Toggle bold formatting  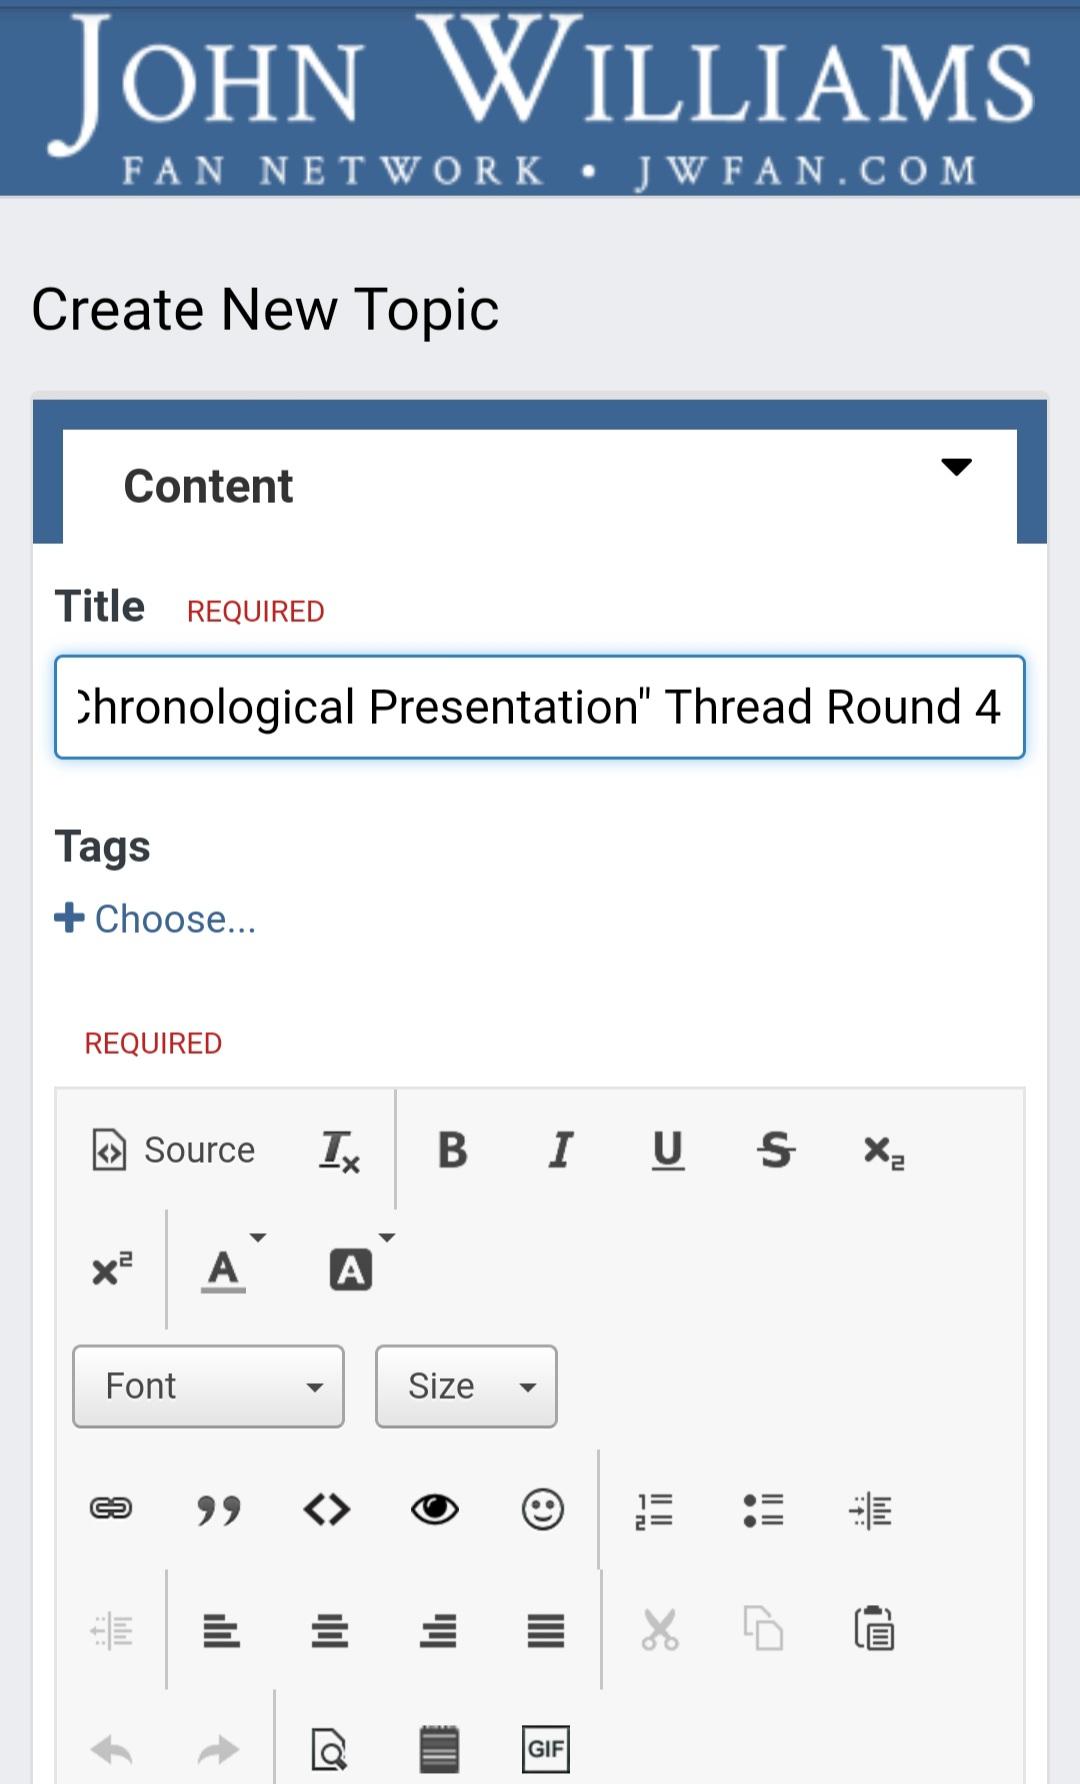(452, 1150)
